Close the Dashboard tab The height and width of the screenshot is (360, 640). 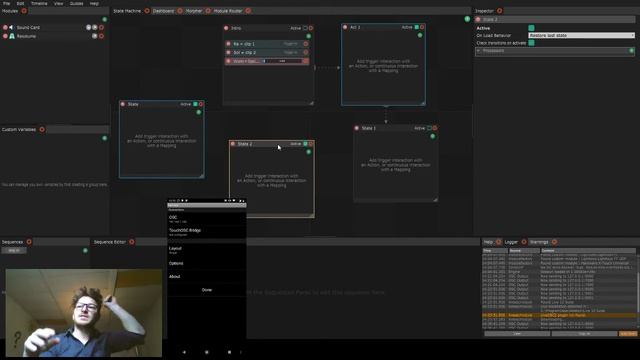[x=180, y=11]
